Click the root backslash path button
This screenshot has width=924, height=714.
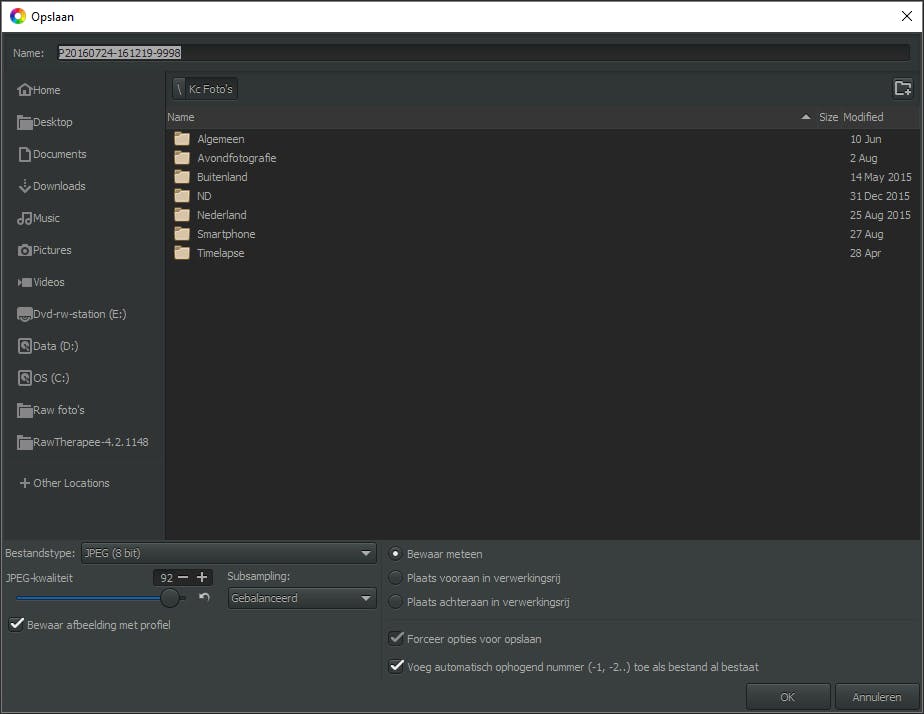(179, 89)
